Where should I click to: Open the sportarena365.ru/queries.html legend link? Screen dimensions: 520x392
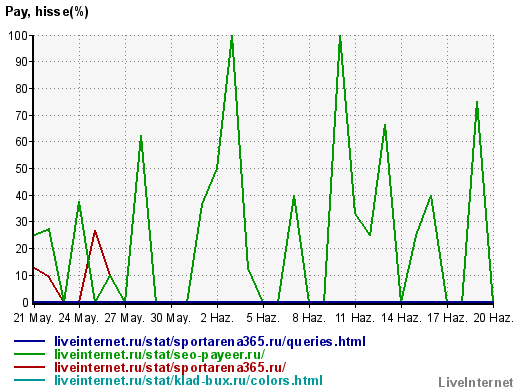pos(210,342)
